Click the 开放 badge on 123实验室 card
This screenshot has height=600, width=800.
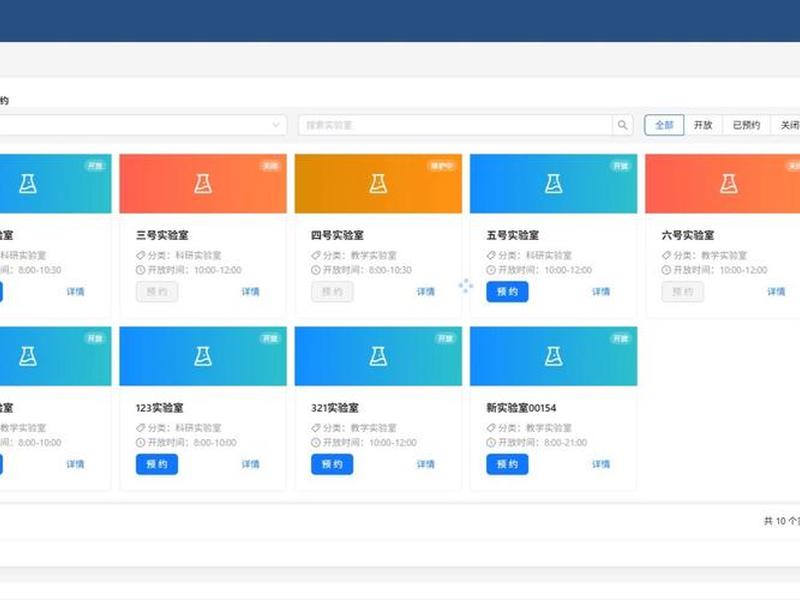click(270, 338)
